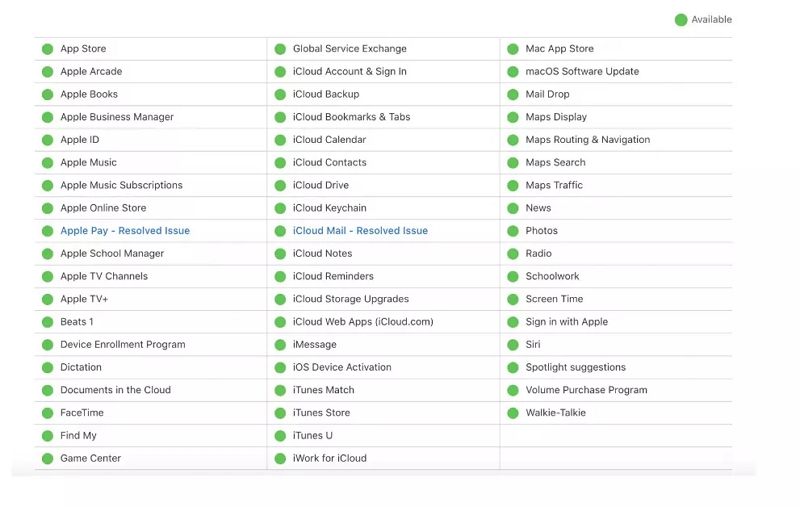Select the iCloud Keychain service row
Screen dimensions: 800x507
click(329, 208)
